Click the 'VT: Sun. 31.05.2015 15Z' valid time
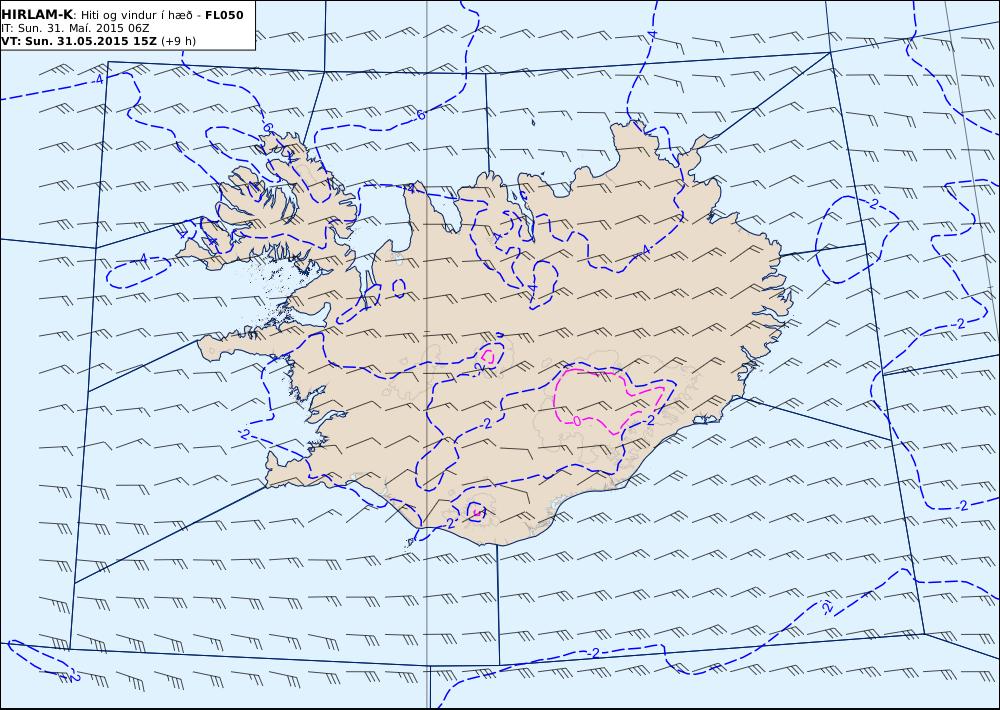The height and width of the screenshot is (710, 1000). point(79,41)
